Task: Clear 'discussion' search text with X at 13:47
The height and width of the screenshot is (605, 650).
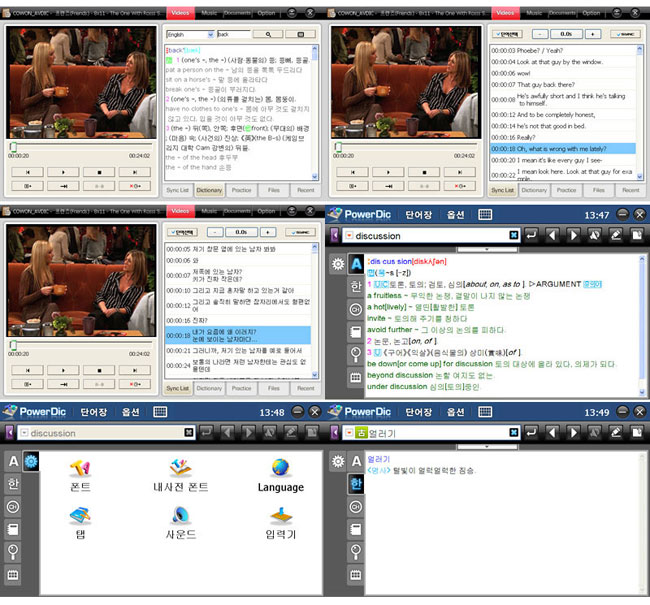Action: click(x=513, y=235)
